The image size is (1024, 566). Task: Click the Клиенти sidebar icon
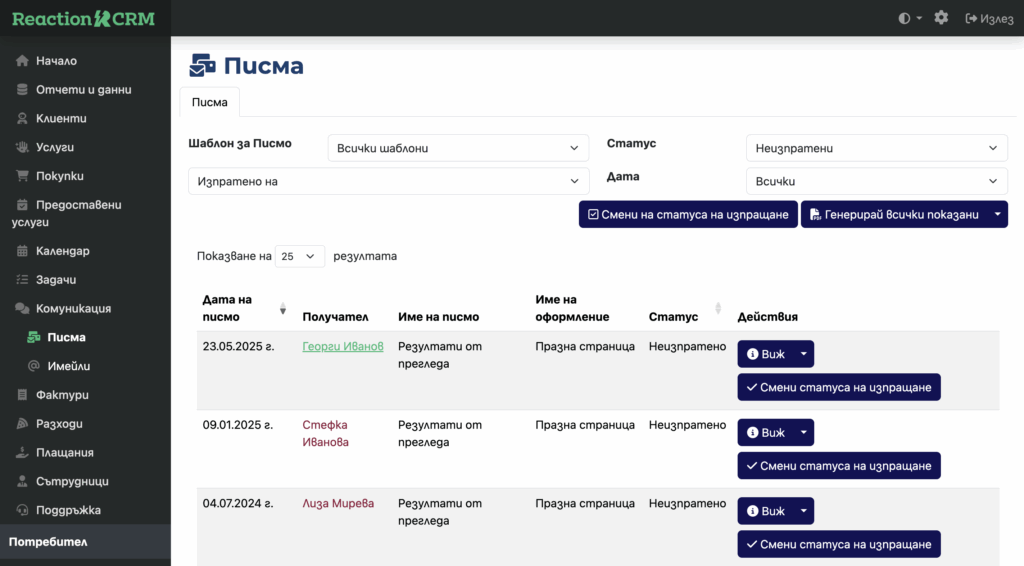click(22, 118)
